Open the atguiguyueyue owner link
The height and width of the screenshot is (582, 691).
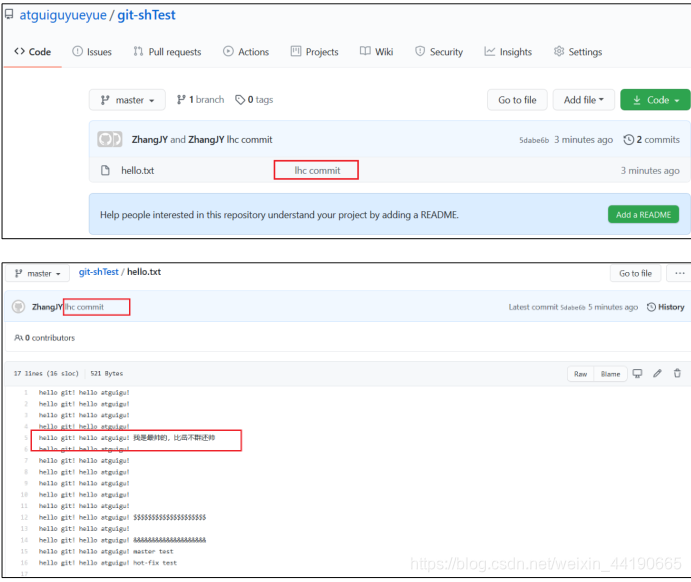click(63, 15)
